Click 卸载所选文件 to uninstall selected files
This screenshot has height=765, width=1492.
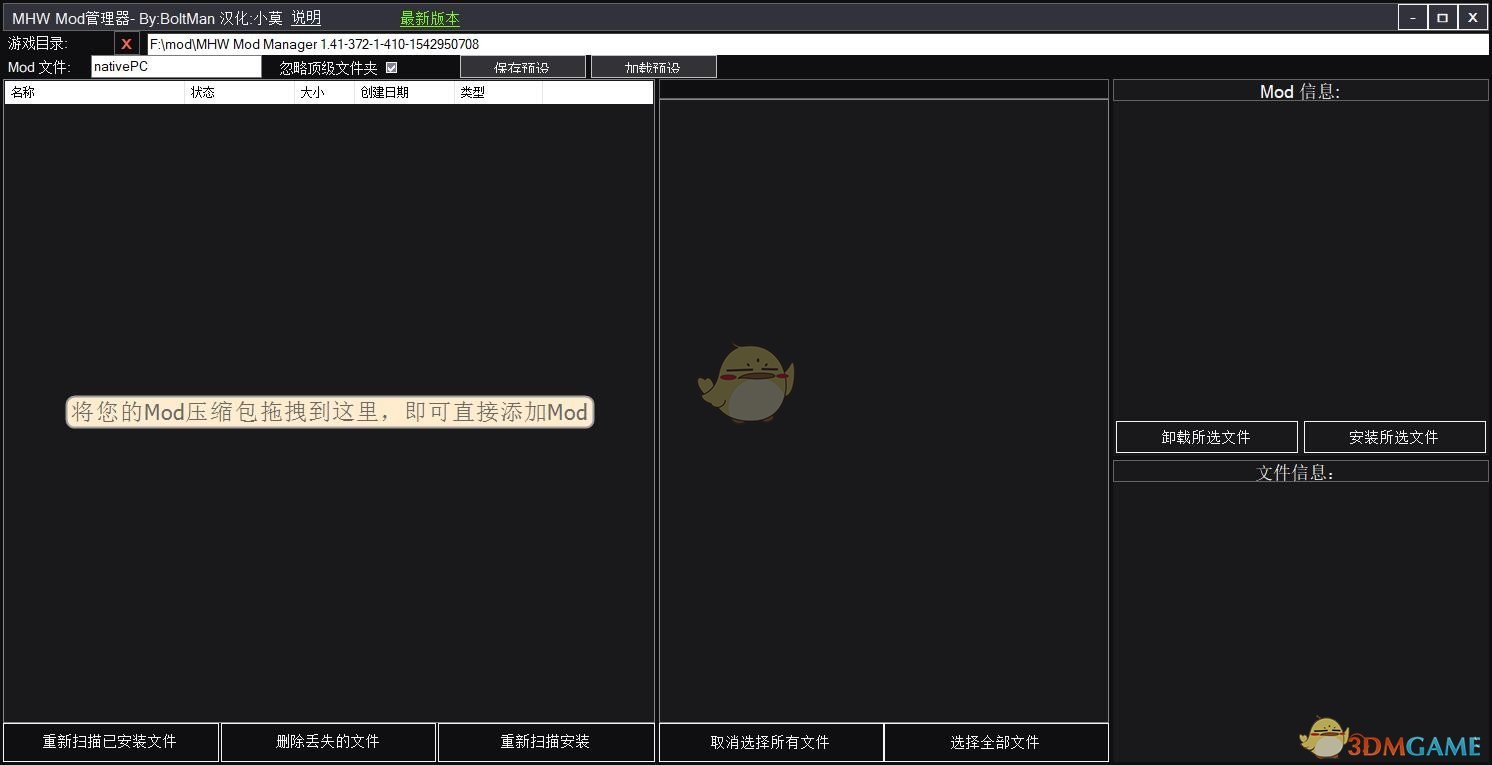(x=1206, y=437)
